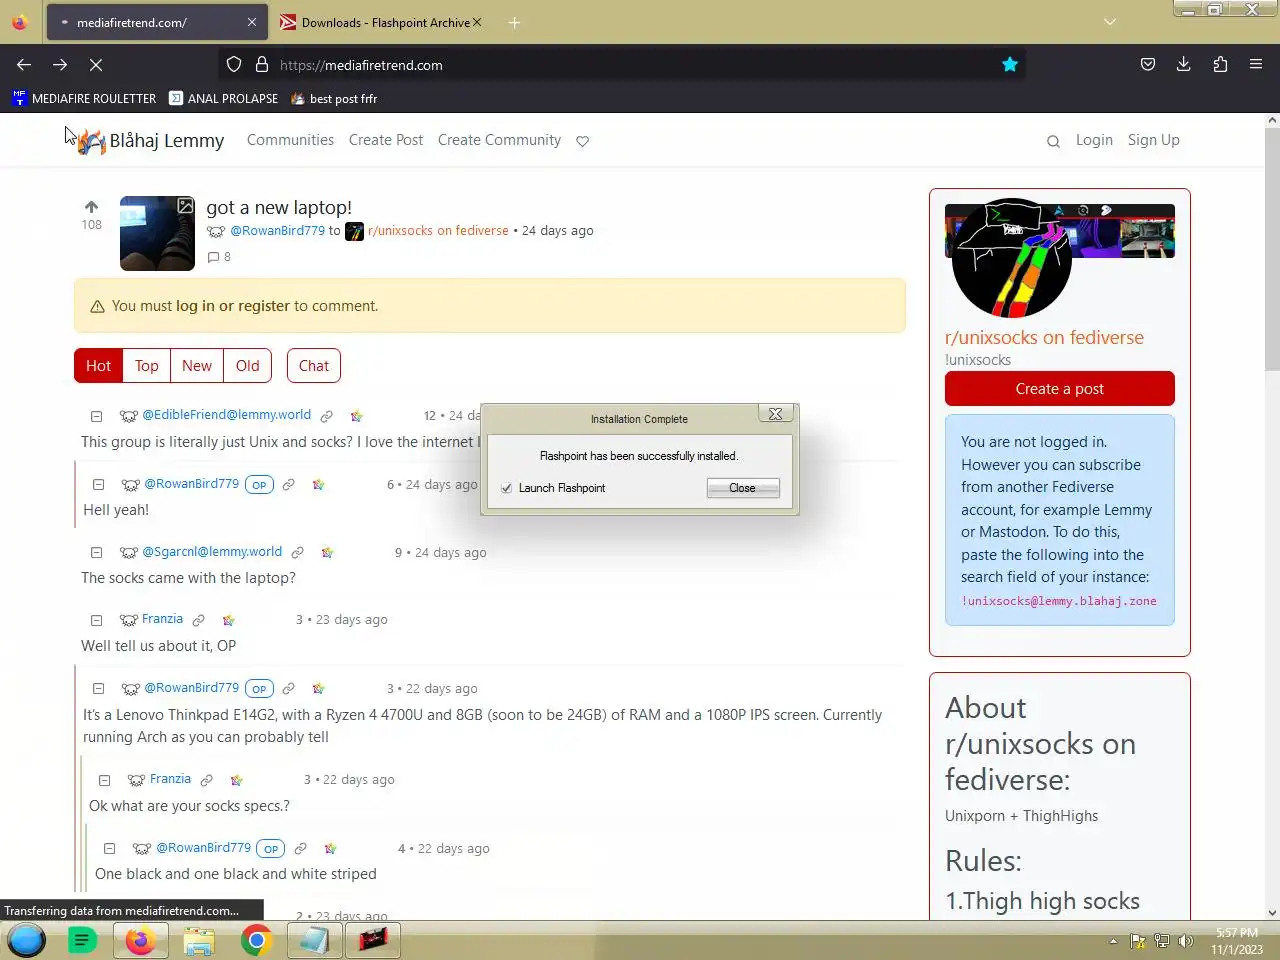
Task: Click the Login link
Action: 1094,140
